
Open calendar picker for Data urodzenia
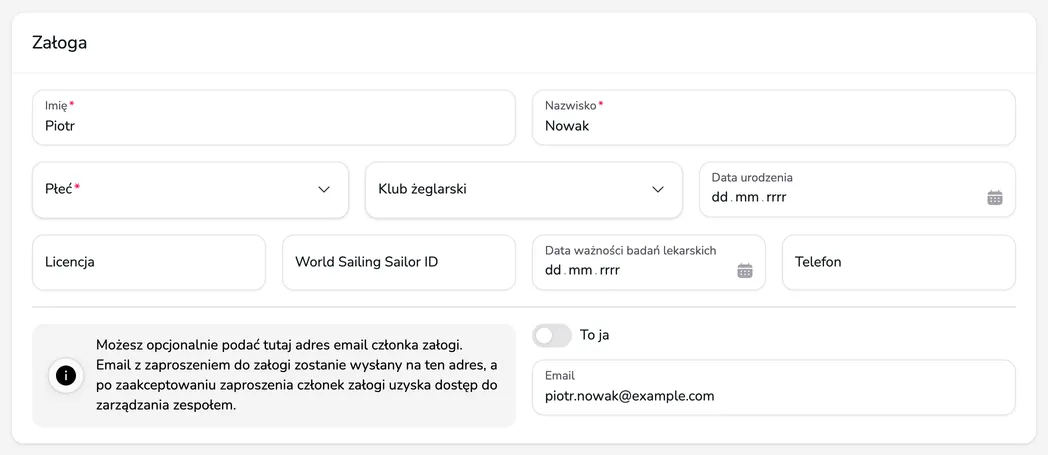tap(995, 197)
